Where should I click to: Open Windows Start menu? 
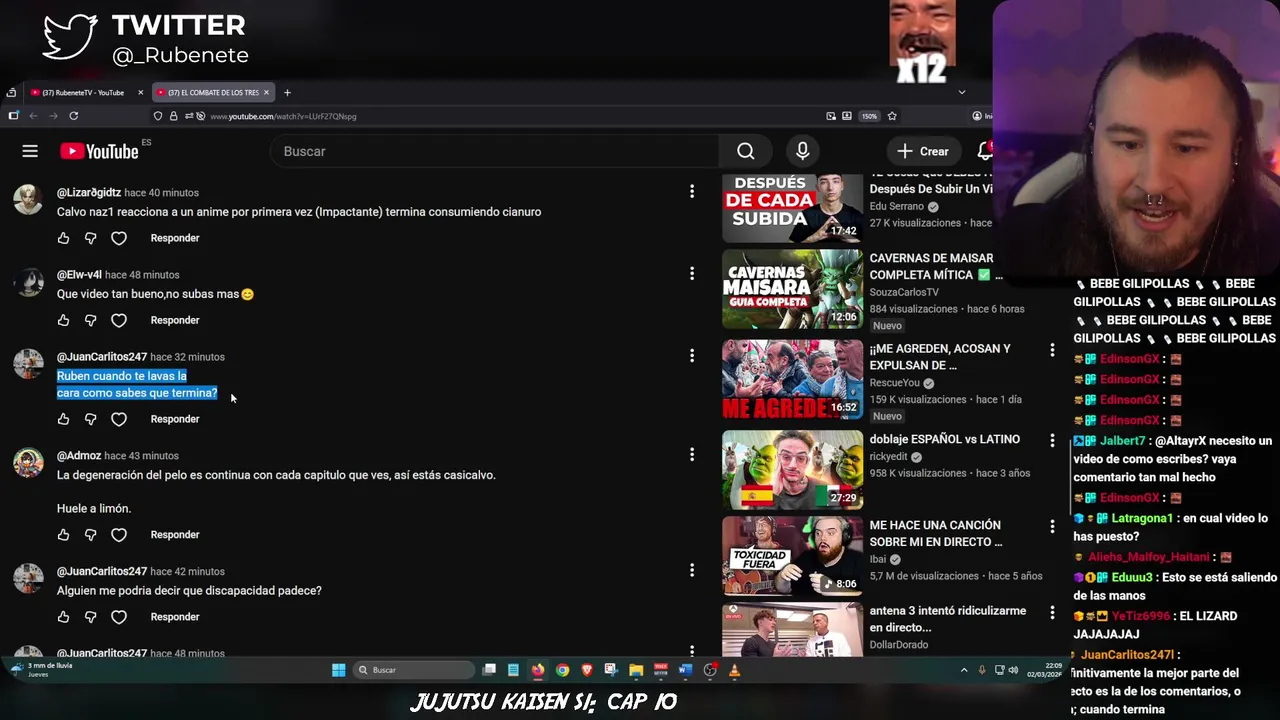click(338, 670)
